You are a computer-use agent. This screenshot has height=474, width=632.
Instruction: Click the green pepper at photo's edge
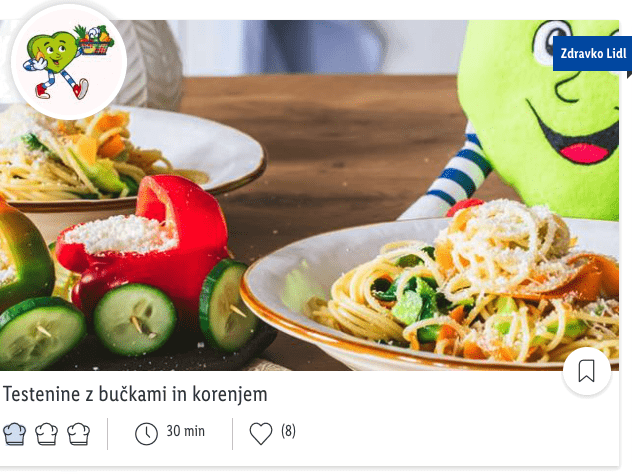coord(24,258)
